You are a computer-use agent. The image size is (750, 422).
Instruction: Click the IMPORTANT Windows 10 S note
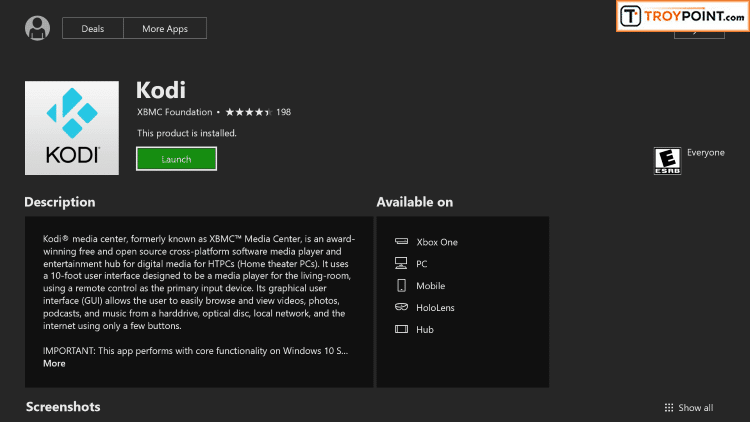(x=196, y=351)
